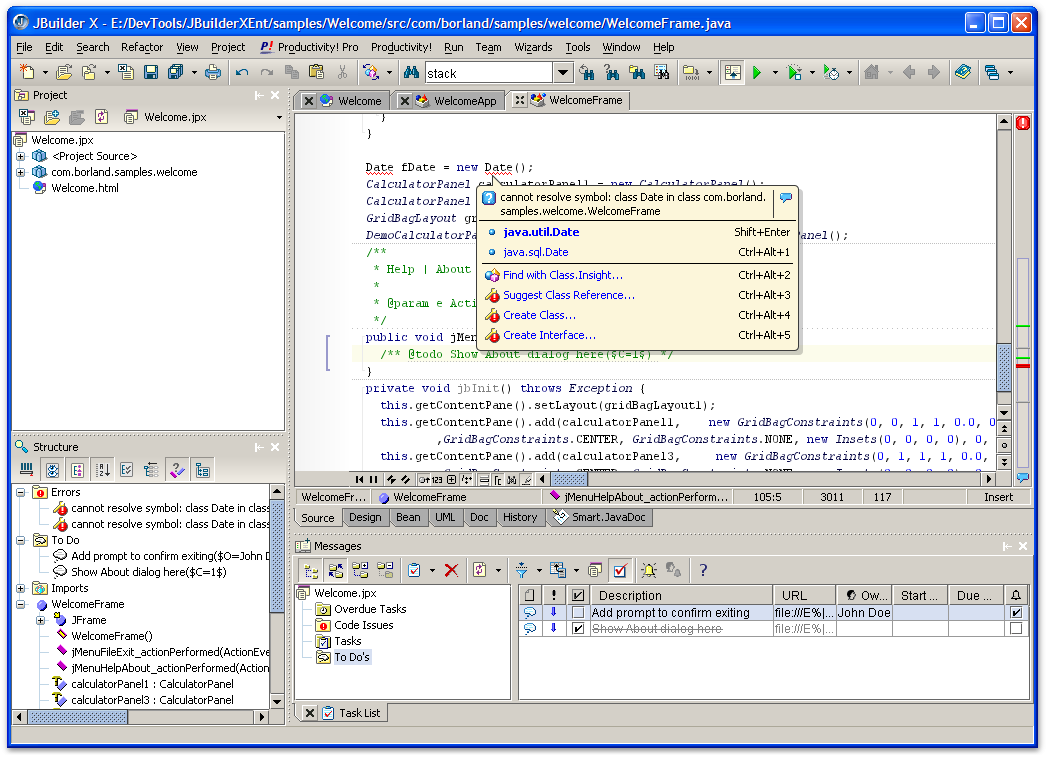The height and width of the screenshot is (758, 1048).
Task: Check the 'Add prompt to confirm exiting' checkbox
Action: pos(578,613)
